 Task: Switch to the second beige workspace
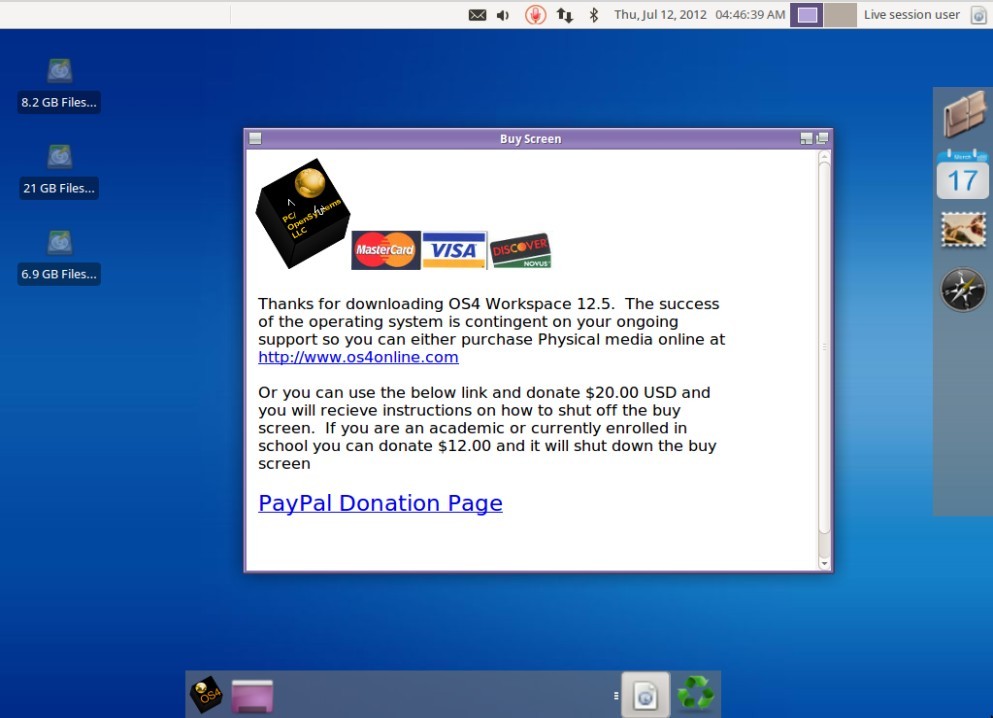840,15
